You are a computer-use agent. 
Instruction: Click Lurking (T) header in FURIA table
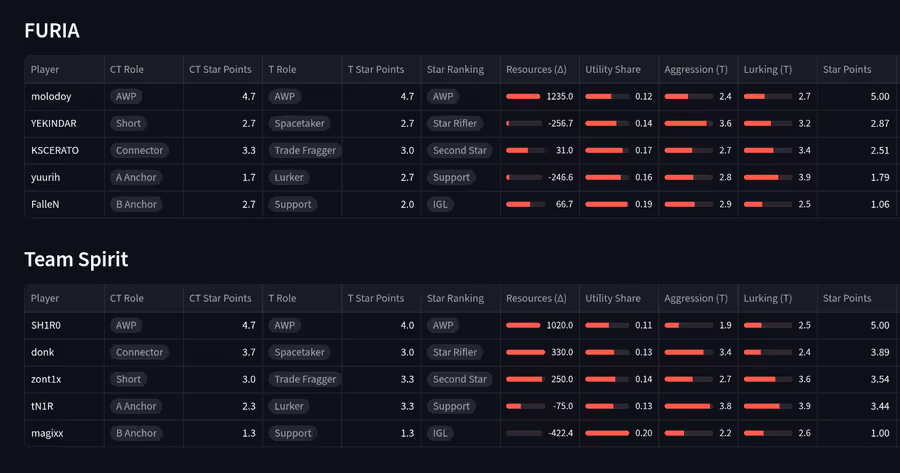coord(767,70)
